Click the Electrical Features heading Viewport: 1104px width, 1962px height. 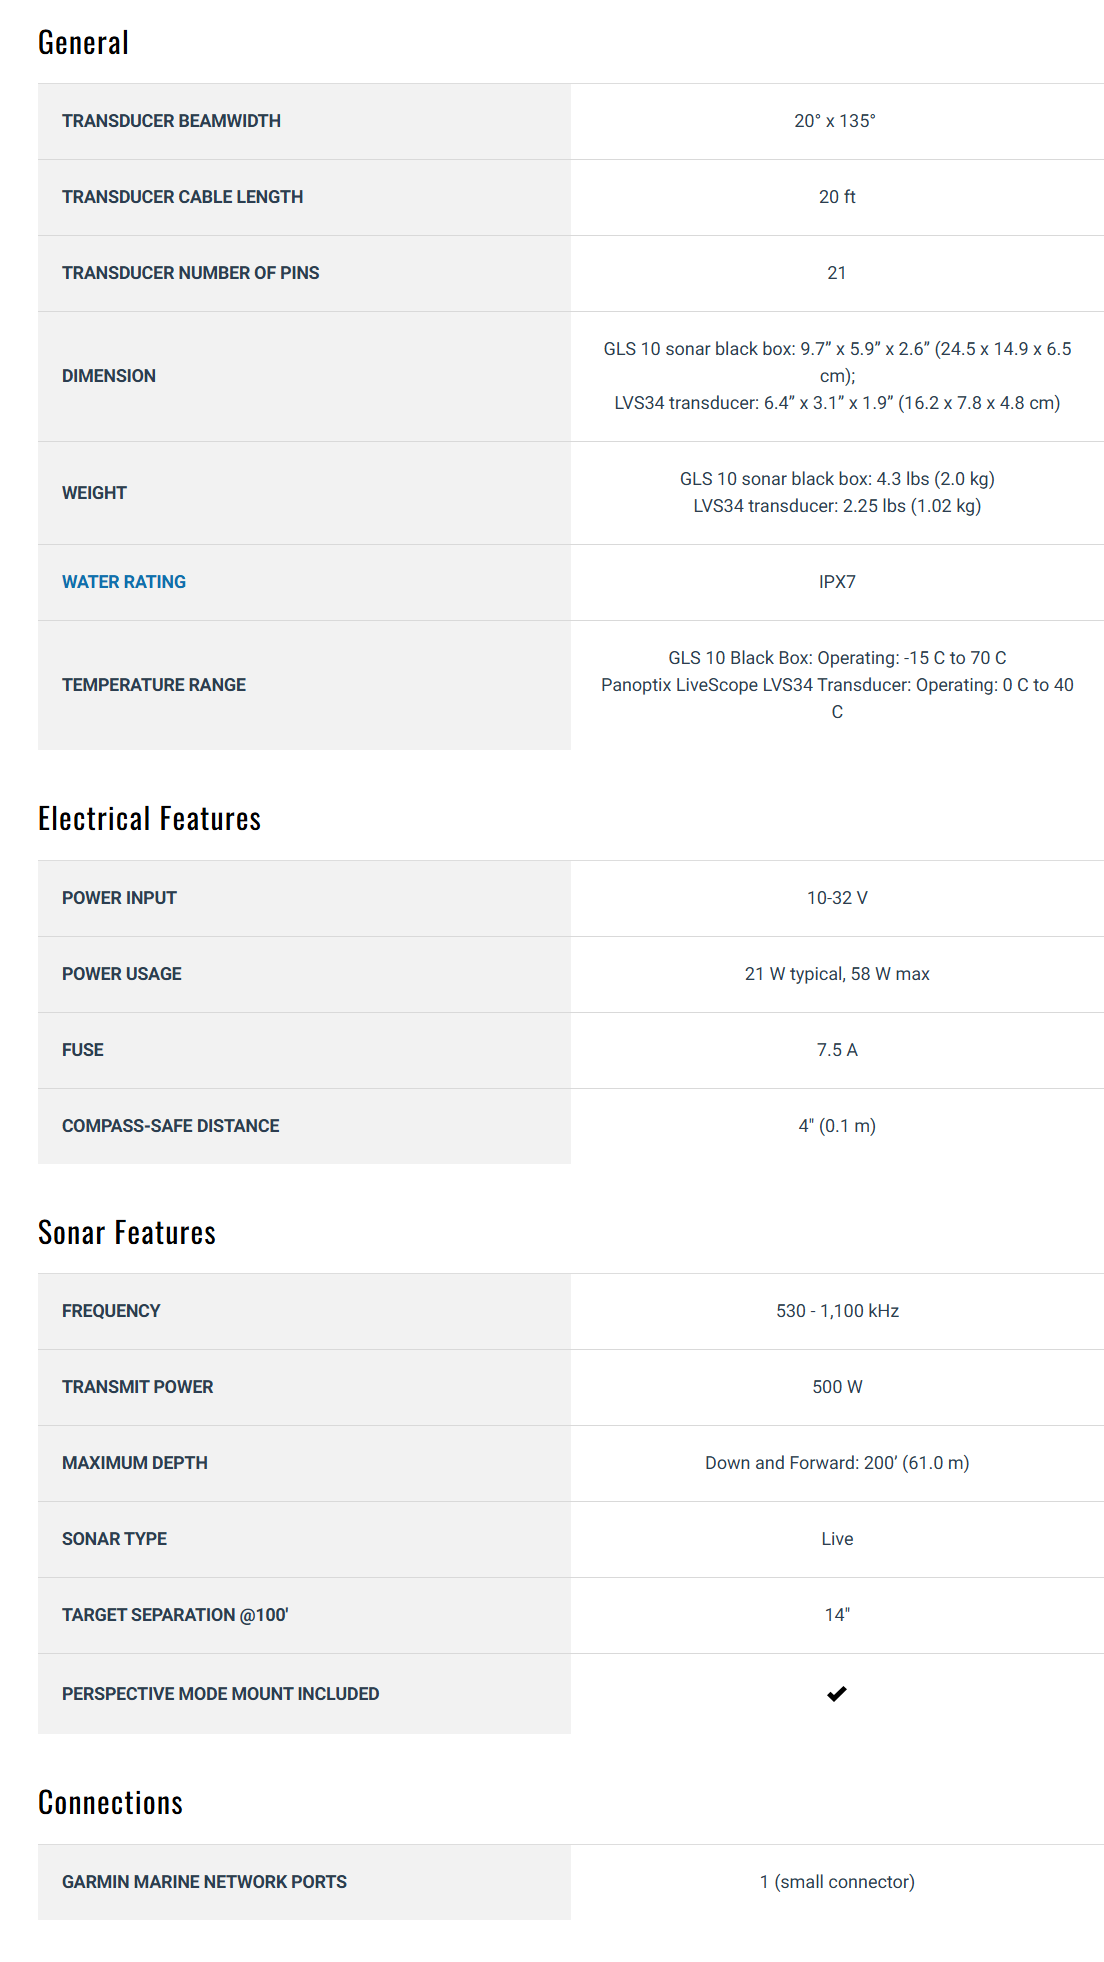(149, 819)
